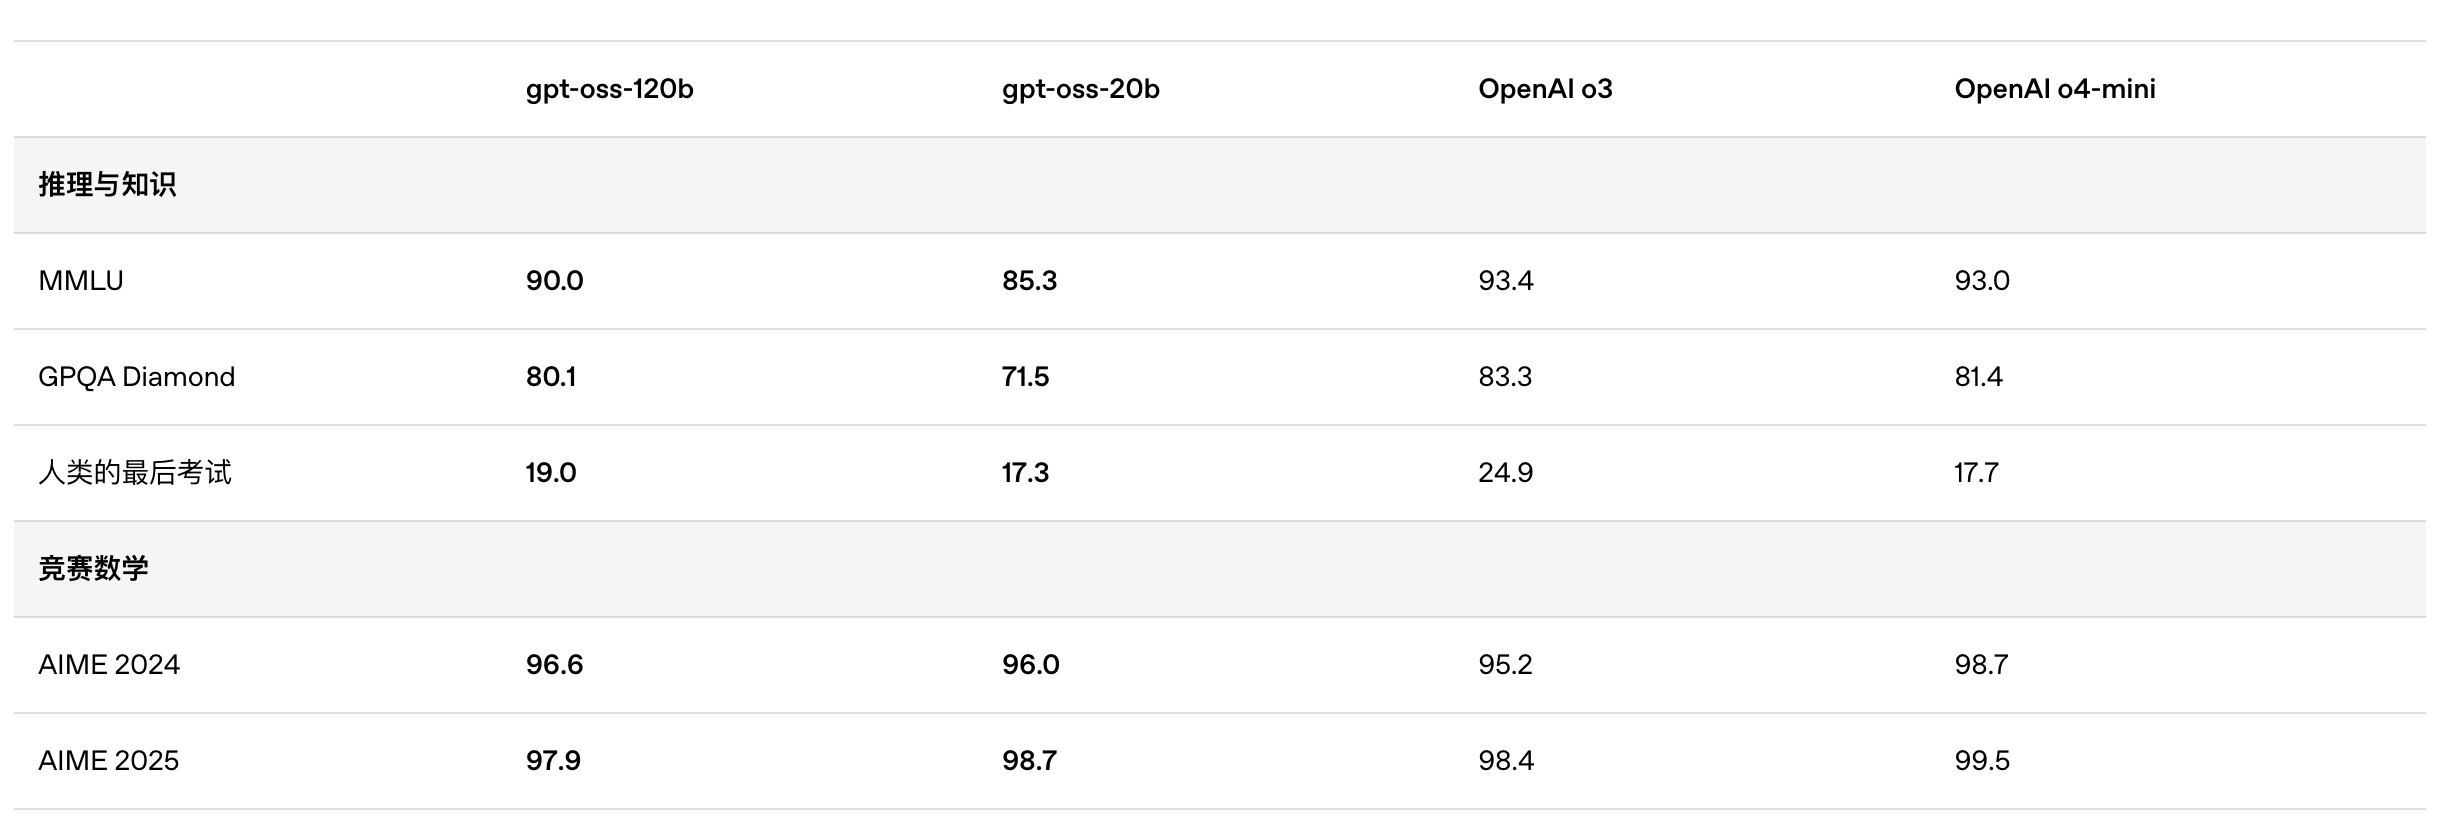This screenshot has height=830, width=2442.
Task: Select the 85.3 MMLU score cell
Action: click(1029, 281)
